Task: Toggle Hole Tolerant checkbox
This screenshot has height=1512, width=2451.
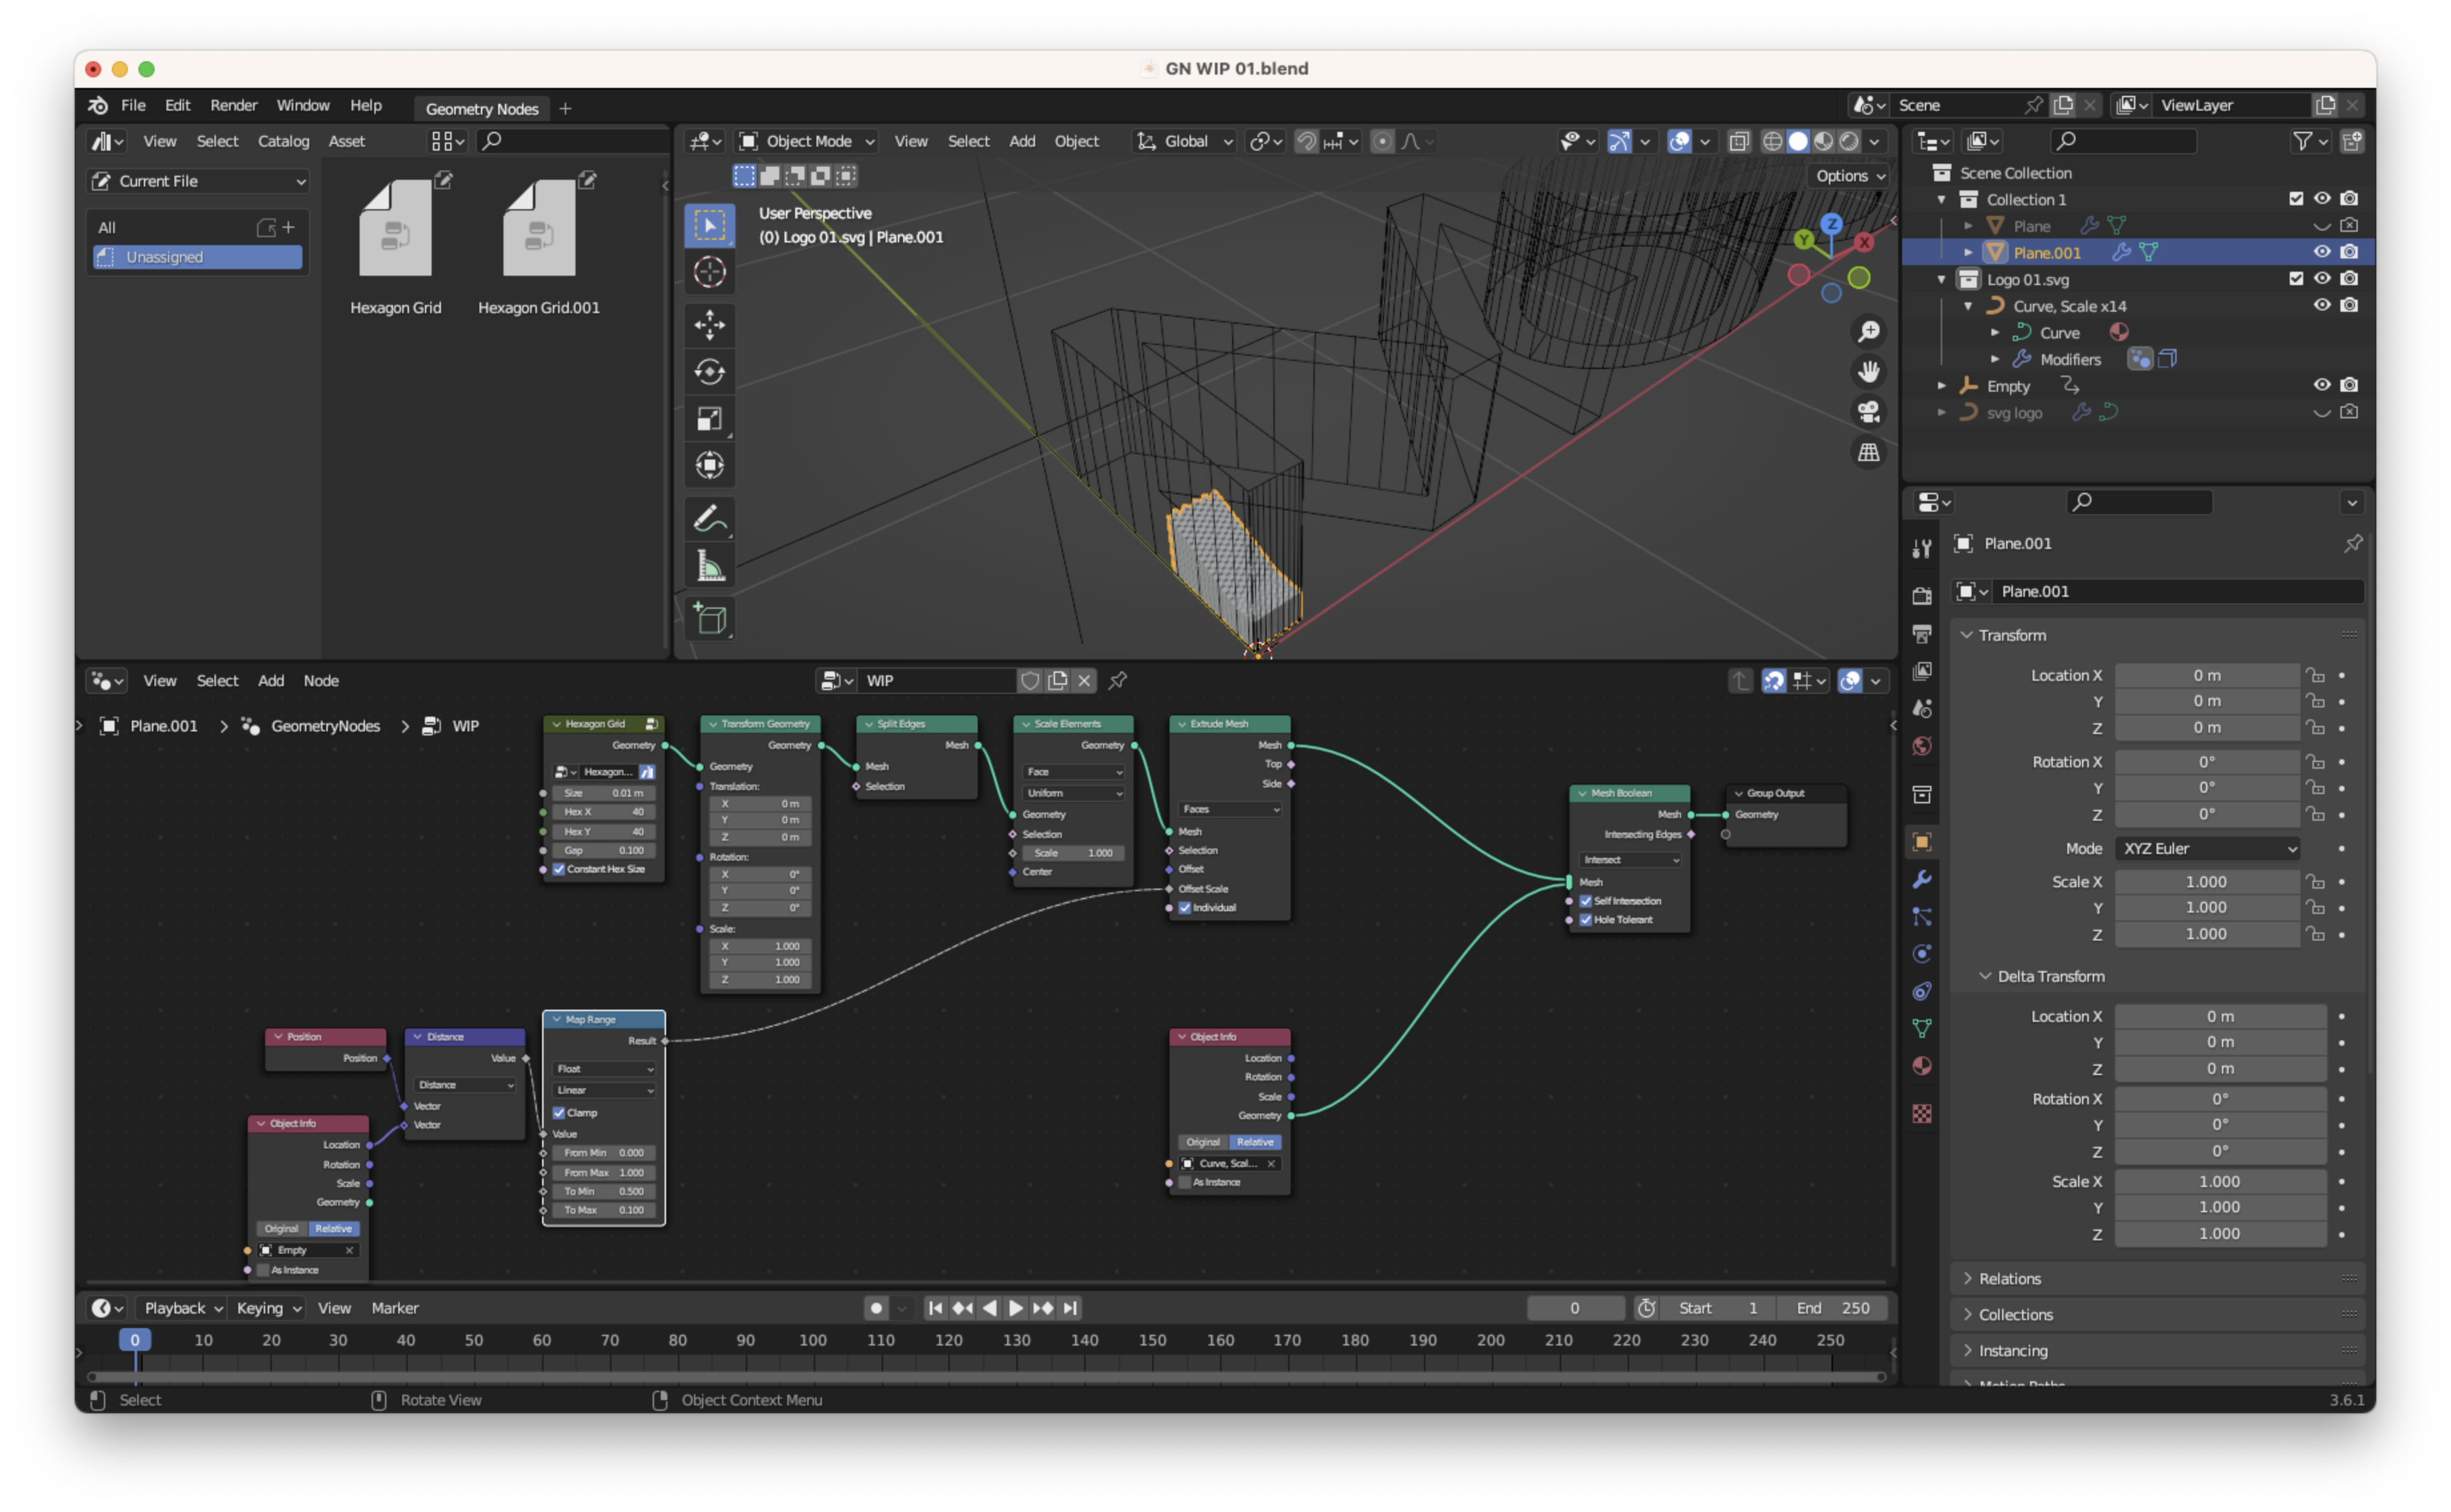Action: [1586, 920]
